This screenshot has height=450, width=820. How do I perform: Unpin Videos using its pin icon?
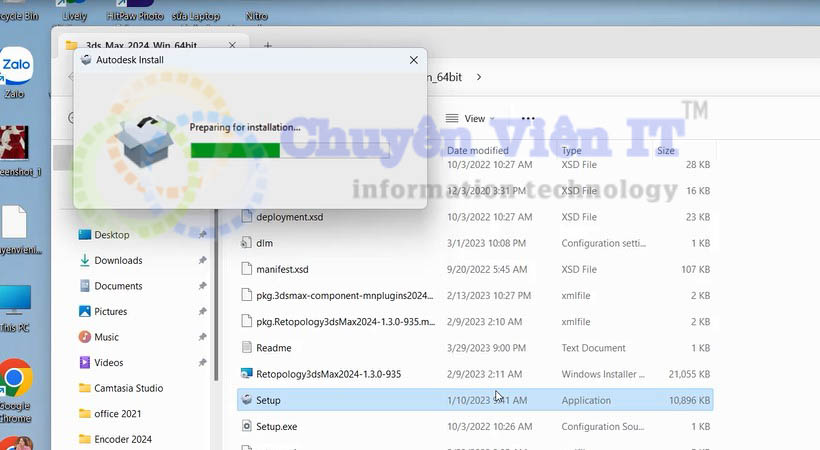202,362
